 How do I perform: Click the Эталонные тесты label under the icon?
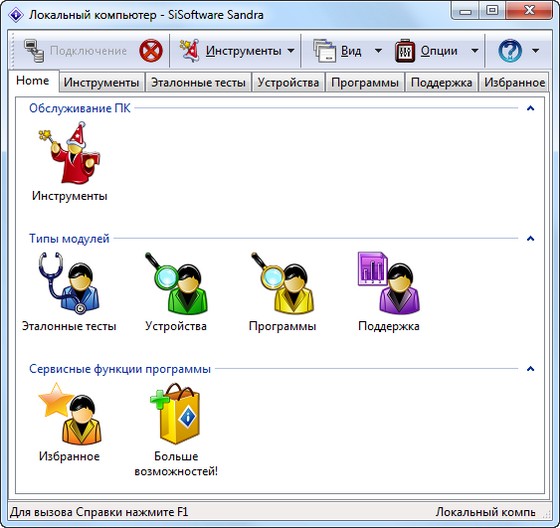(x=69, y=326)
